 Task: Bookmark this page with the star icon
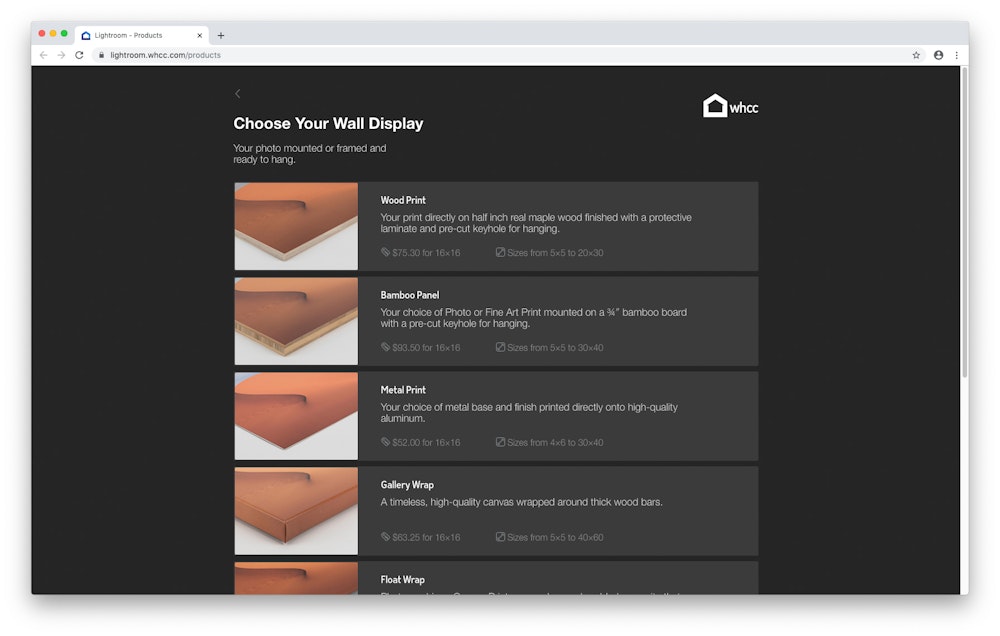(x=916, y=55)
